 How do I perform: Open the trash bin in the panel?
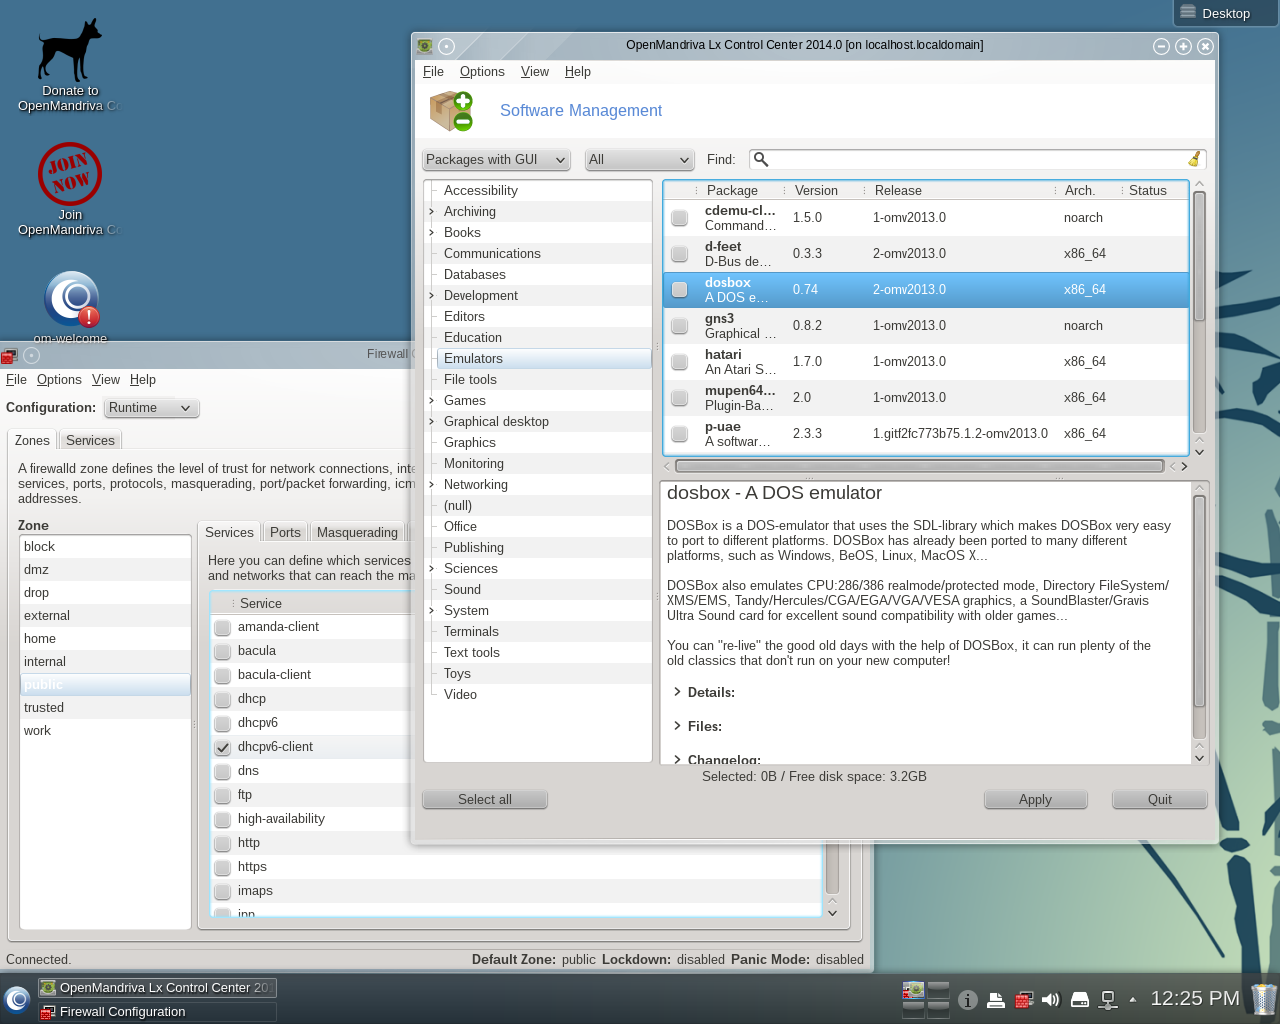[1264, 999]
